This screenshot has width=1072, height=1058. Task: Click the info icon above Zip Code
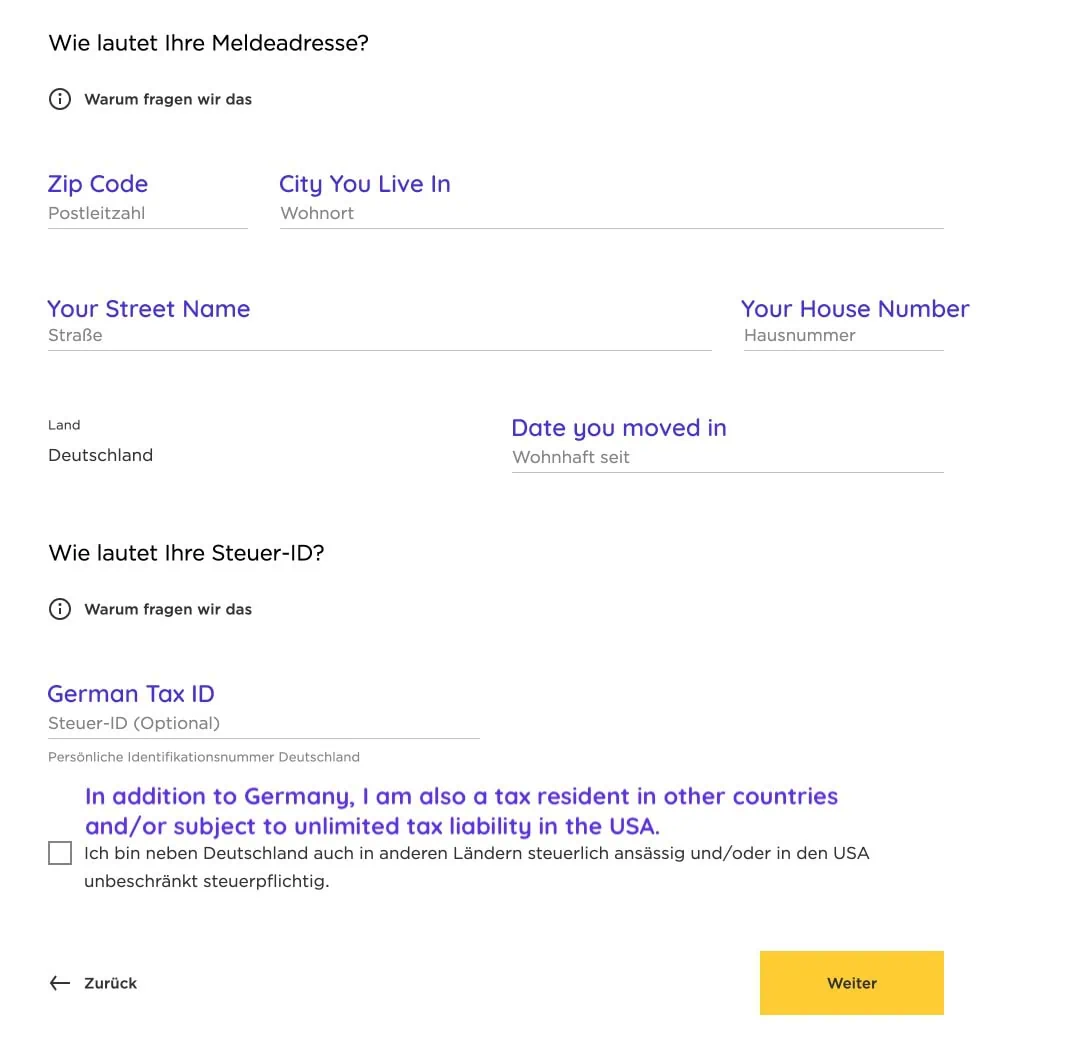[x=60, y=99]
